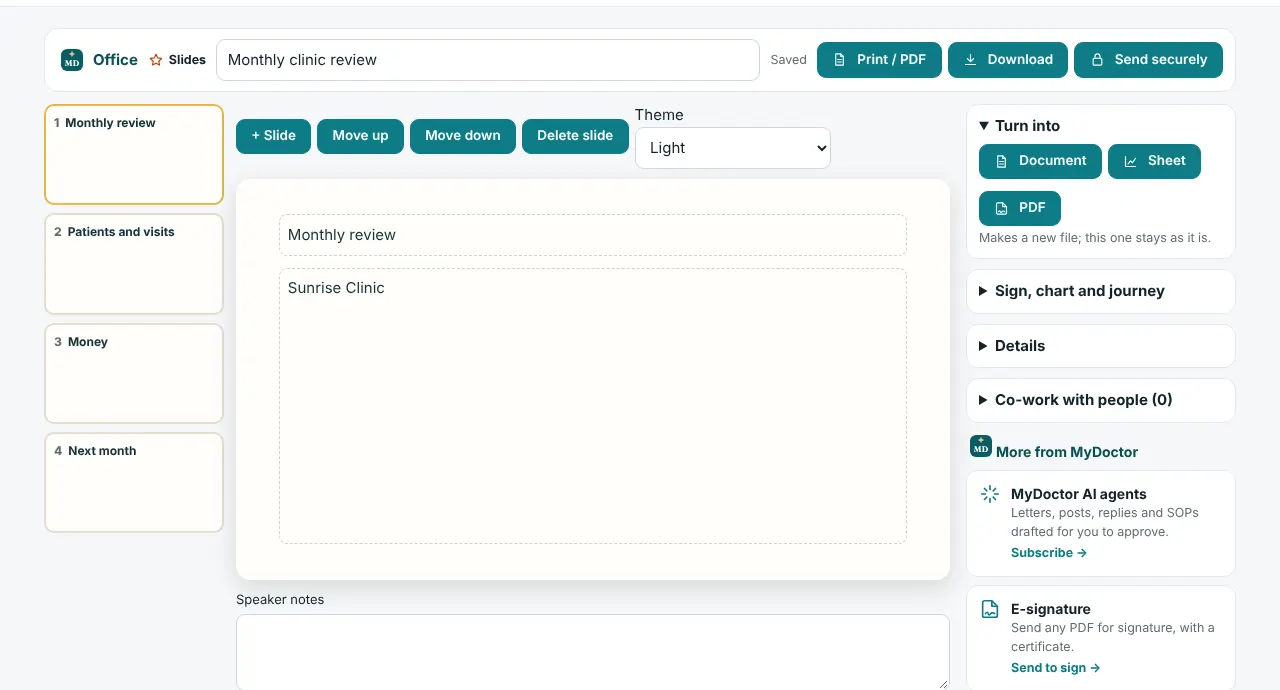Select slide 1 Monthly review thumbnail
This screenshot has height=690, width=1280.
pyautogui.click(x=134, y=154)
